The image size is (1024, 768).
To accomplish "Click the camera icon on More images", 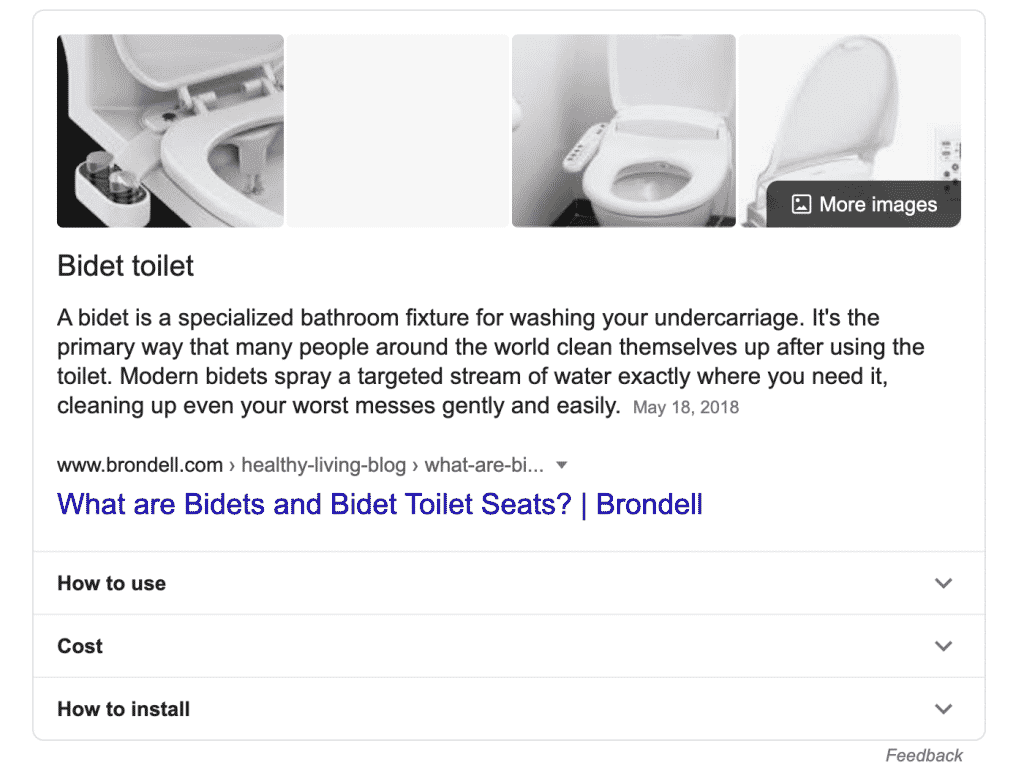I will [799, 204].
